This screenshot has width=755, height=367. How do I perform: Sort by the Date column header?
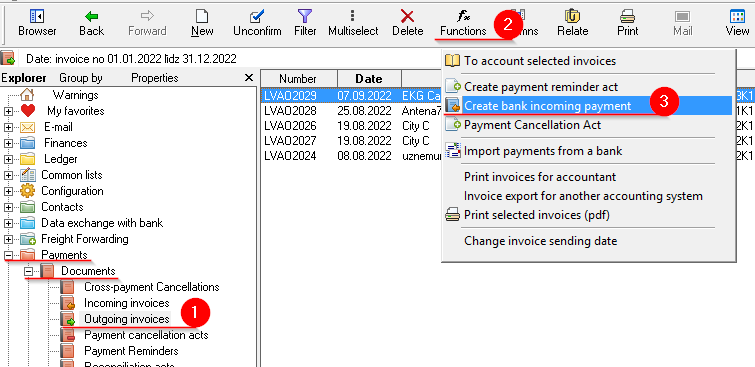pos(369,79)
